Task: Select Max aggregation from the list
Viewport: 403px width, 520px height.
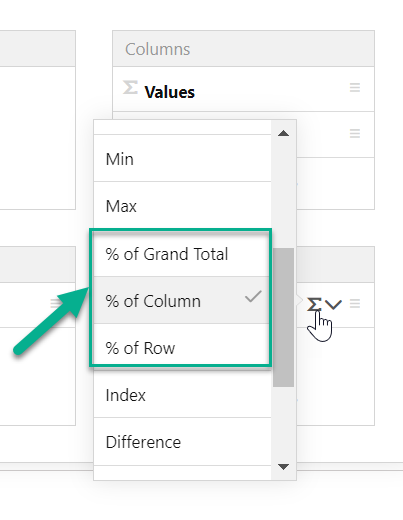Action: tap(183, 206)
